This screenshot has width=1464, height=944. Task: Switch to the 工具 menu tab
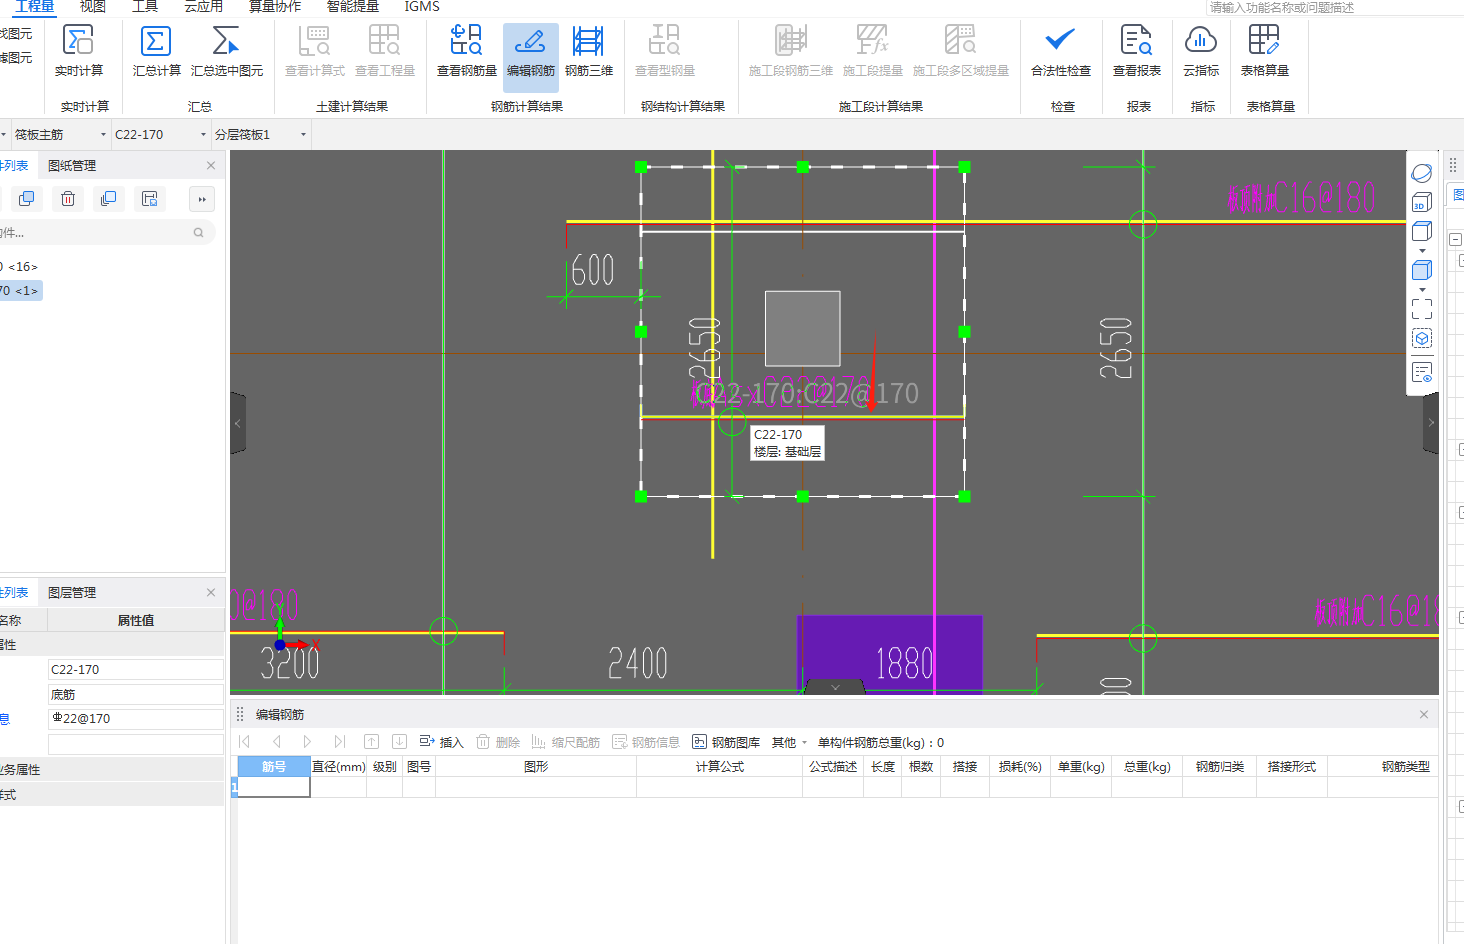point(145,7)
